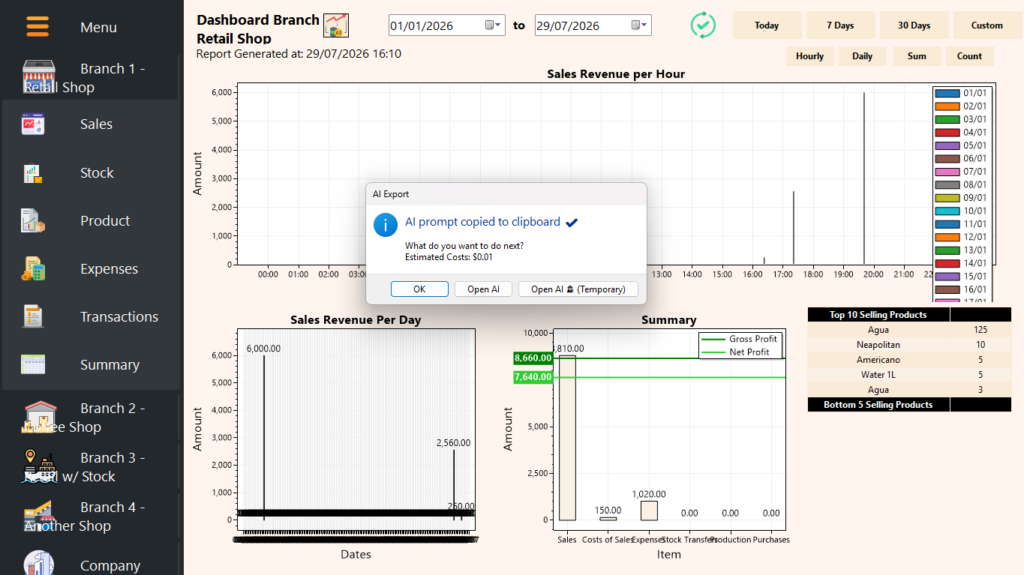Click the start date field 01/01/2026

pos(447,25)
